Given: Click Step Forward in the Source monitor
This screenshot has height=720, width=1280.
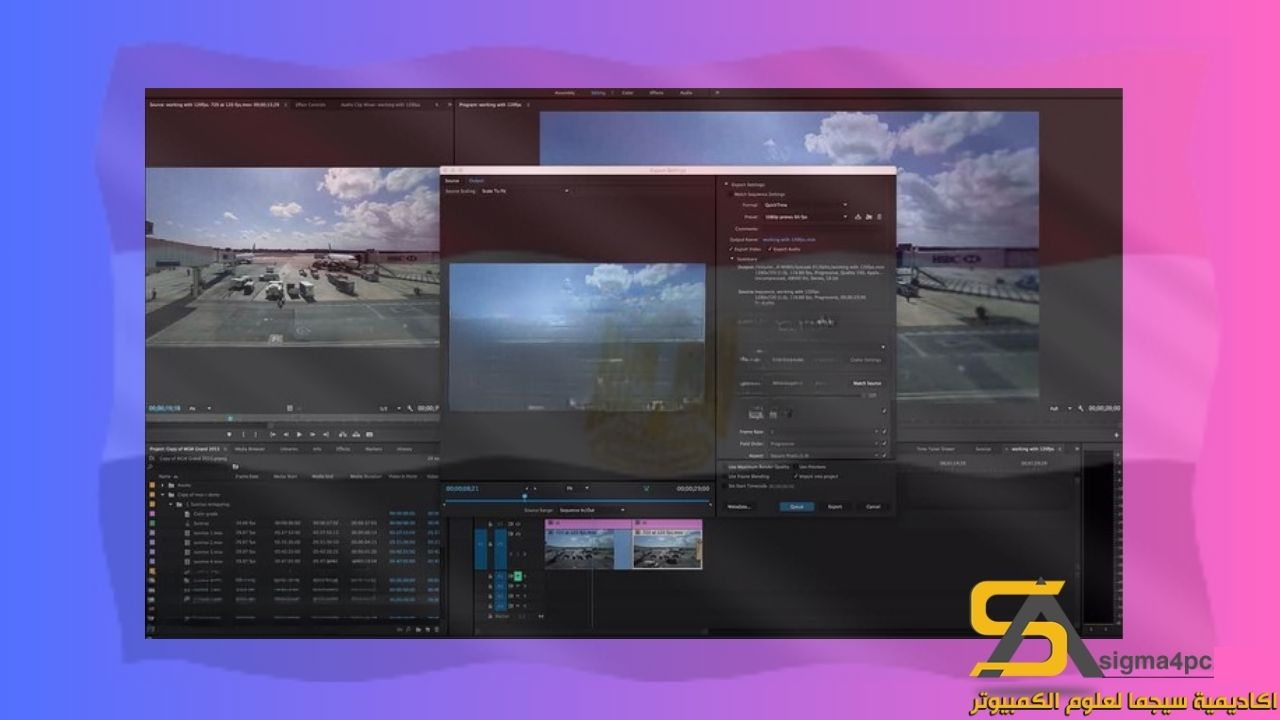Looking at the screenshot, I should click(312, 434).
